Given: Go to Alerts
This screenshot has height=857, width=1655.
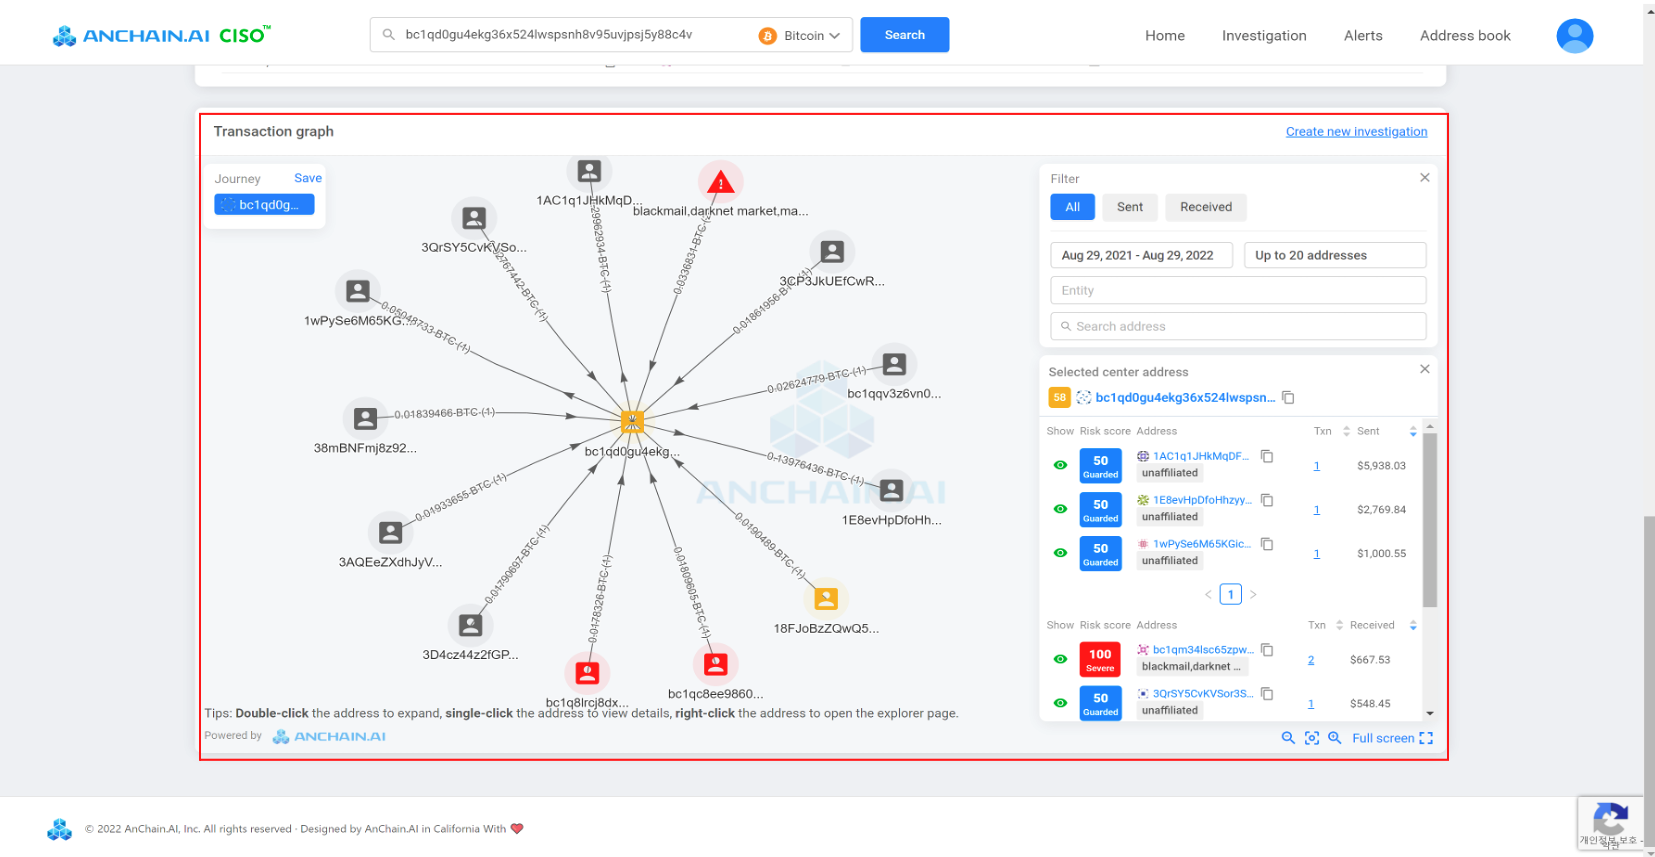Looking at the screenshot, I should point(1363,35).
